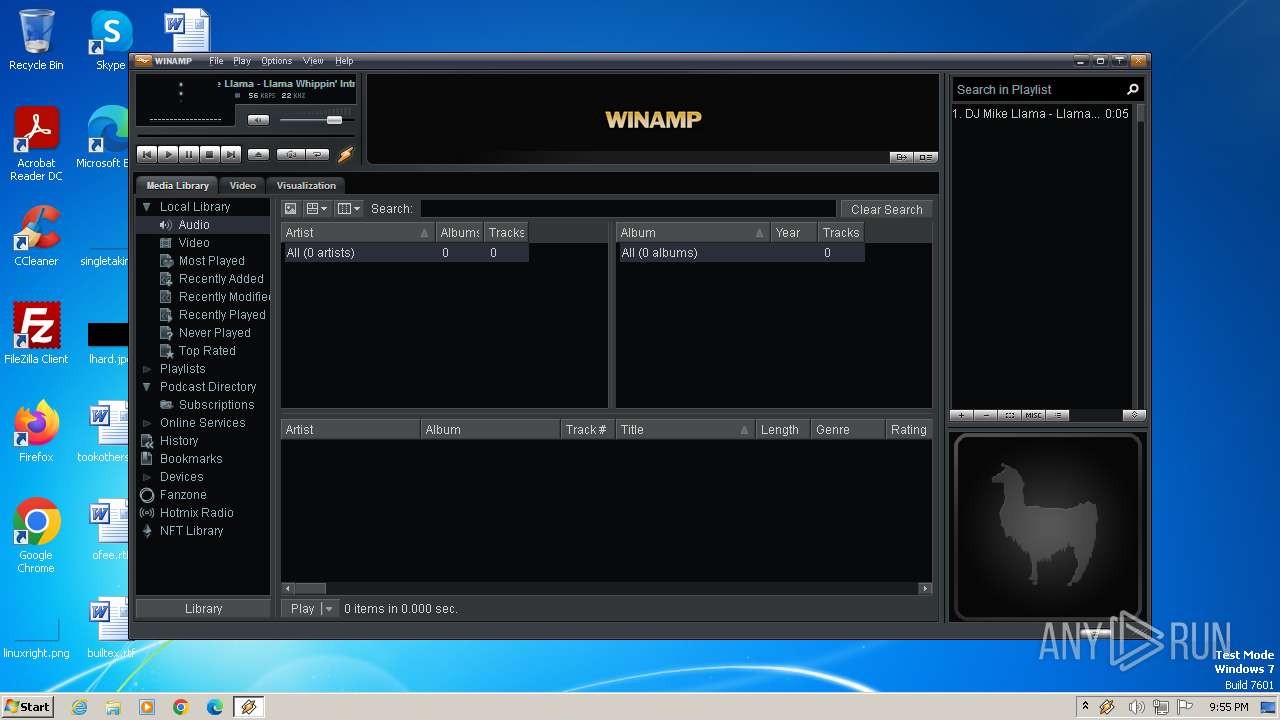1280x720 pixels.
Task: Select Video under Local Library
Action: [x=194, y=243]
